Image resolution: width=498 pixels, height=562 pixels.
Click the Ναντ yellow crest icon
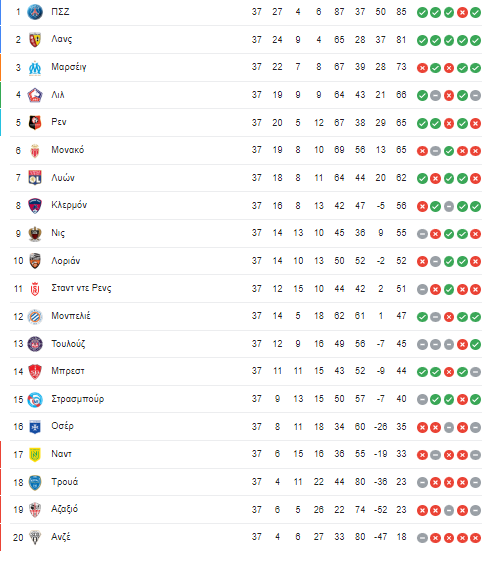(x=35, y=454)
